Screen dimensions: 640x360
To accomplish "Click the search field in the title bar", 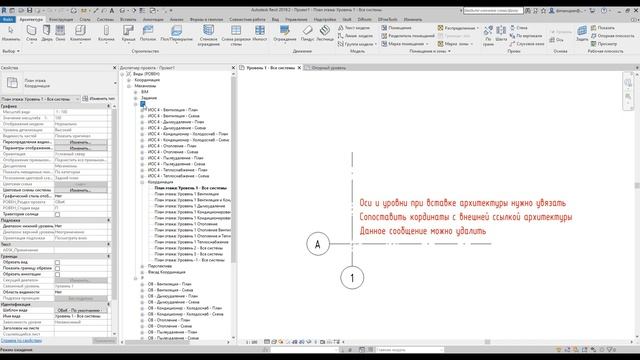I will click(493, 11).
